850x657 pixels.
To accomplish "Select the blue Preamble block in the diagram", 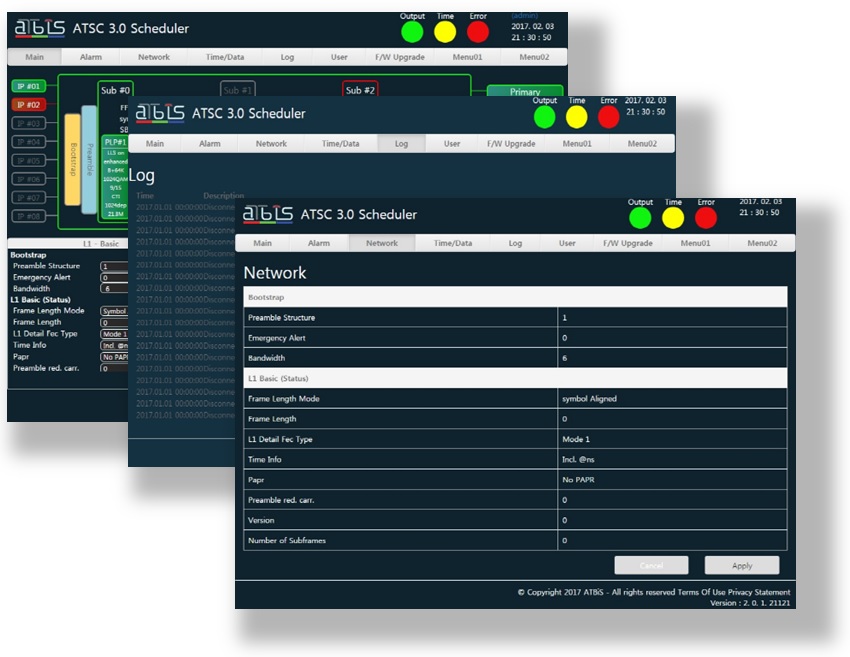I will pos(89,160).
